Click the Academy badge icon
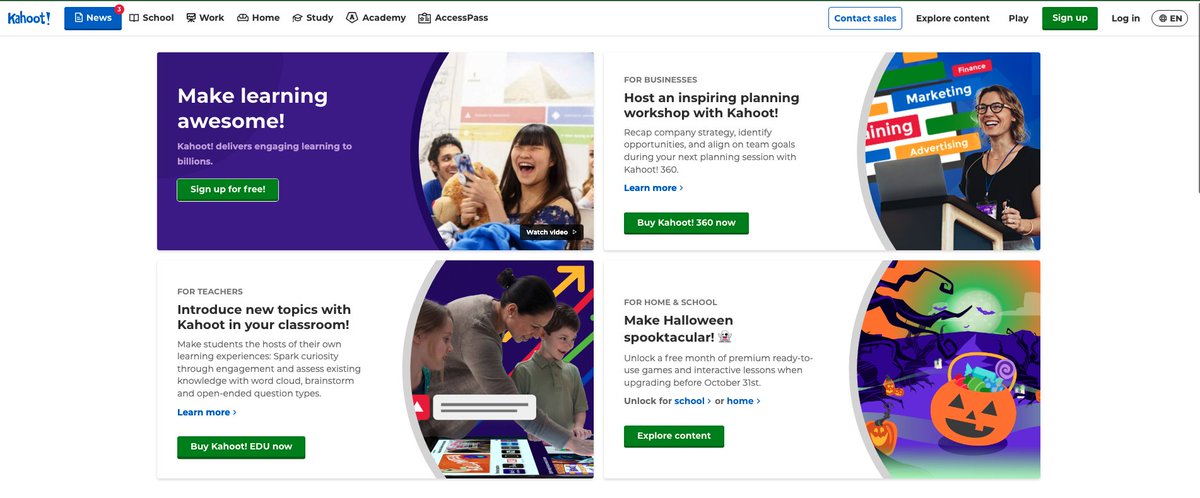The height and width of the screenshot is (498, 1200). pyautogui.click(x=352, y=18)
